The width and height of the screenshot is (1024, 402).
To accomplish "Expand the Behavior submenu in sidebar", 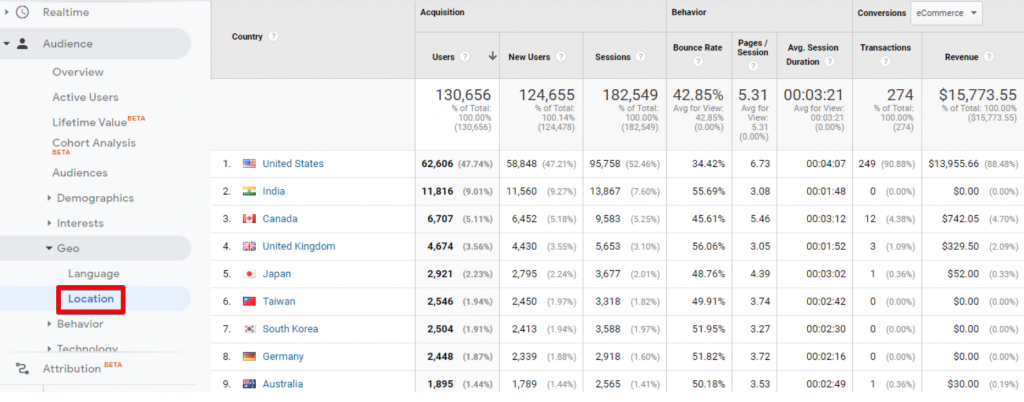I will click(49, 324).
